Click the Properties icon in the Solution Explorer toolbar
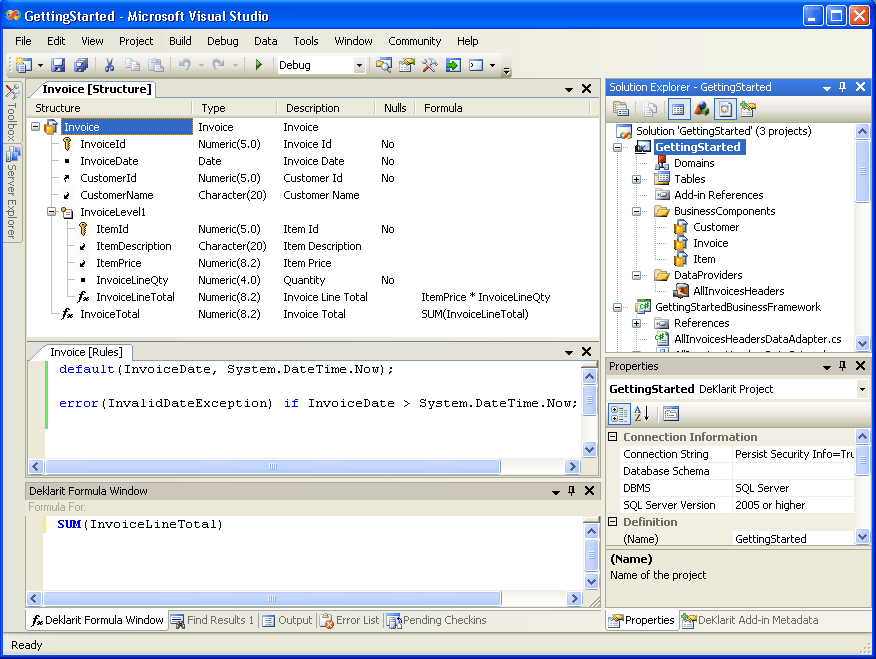Image resolution: width=876 pixels, height=659 pixels. click(621, 109)
